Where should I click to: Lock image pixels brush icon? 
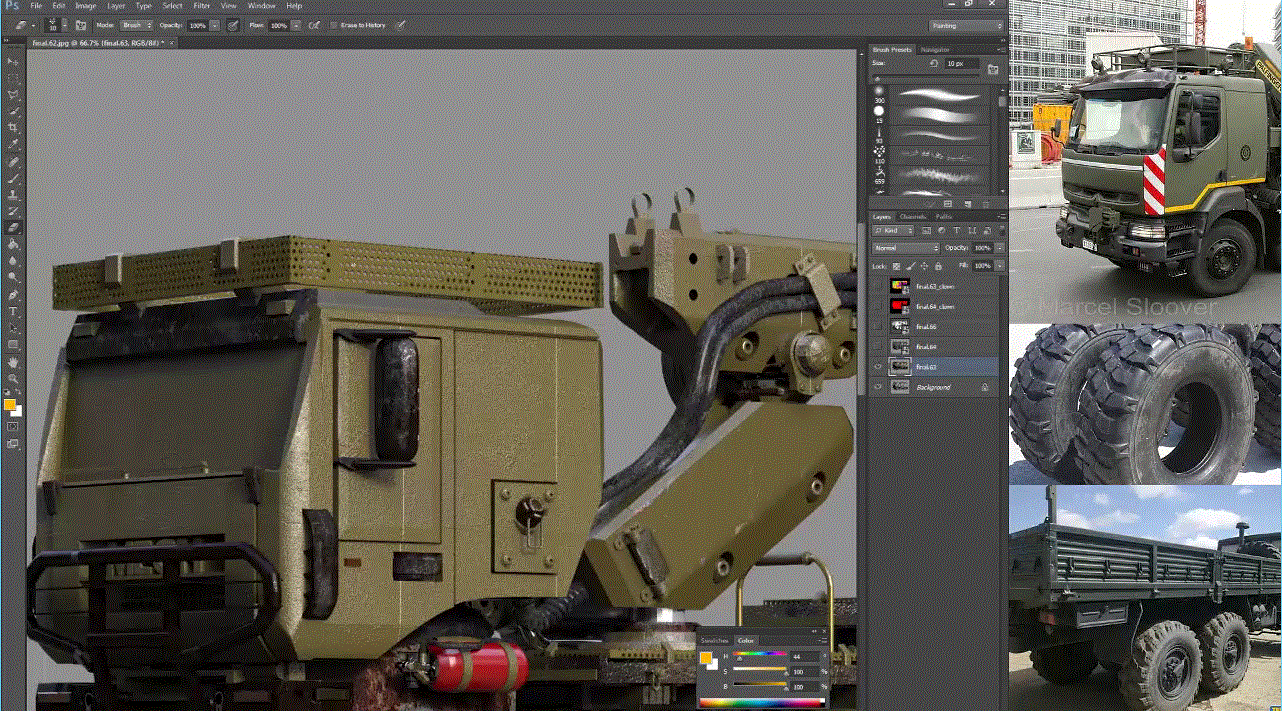(x=911, y=266)
